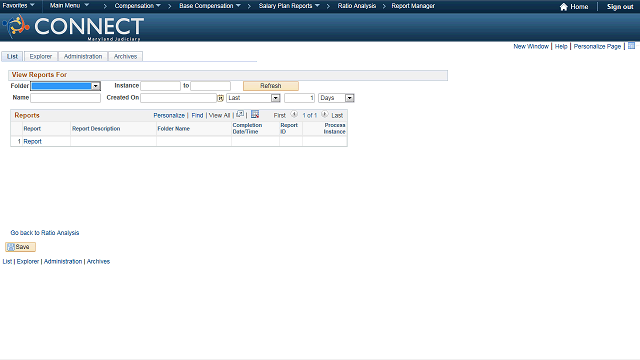Click the Save button

[x=20, y=247]
